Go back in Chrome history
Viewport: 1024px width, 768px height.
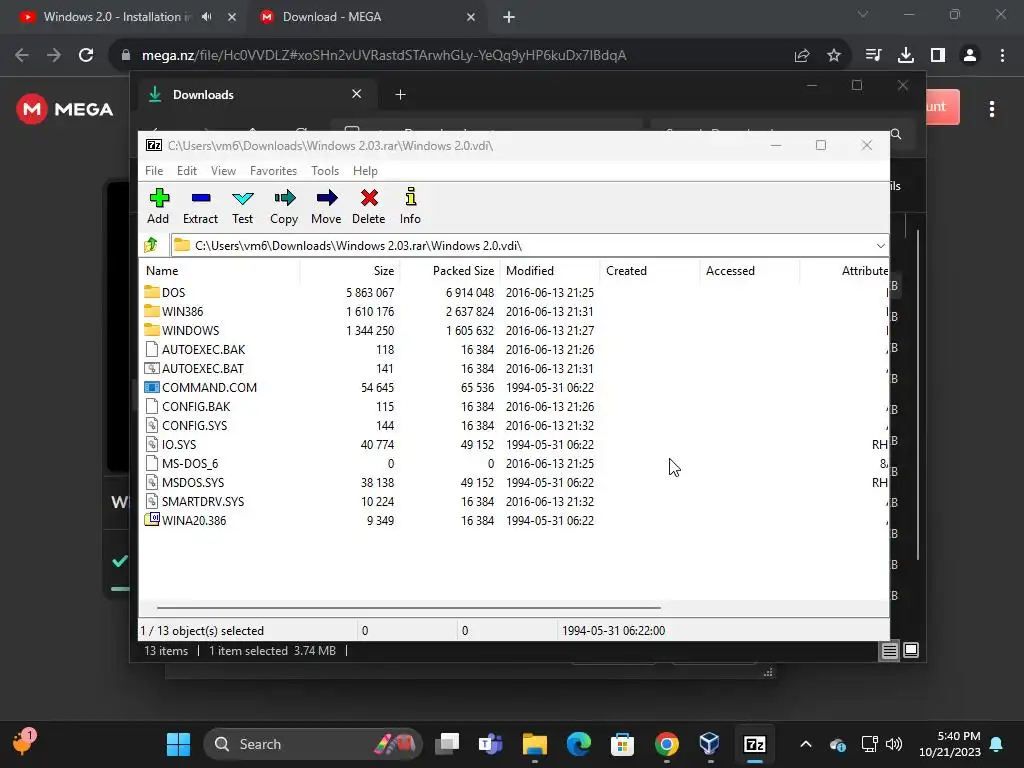pos(22,56)
